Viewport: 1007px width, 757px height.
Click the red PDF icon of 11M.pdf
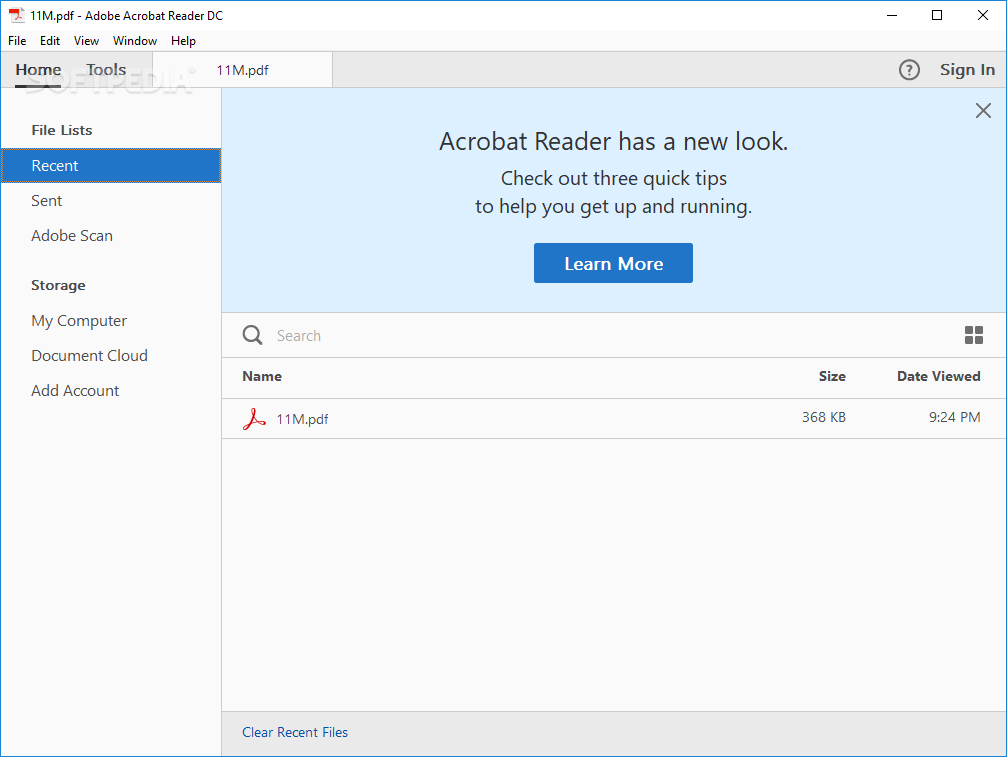pyautogui.click(x=254, y=419)
